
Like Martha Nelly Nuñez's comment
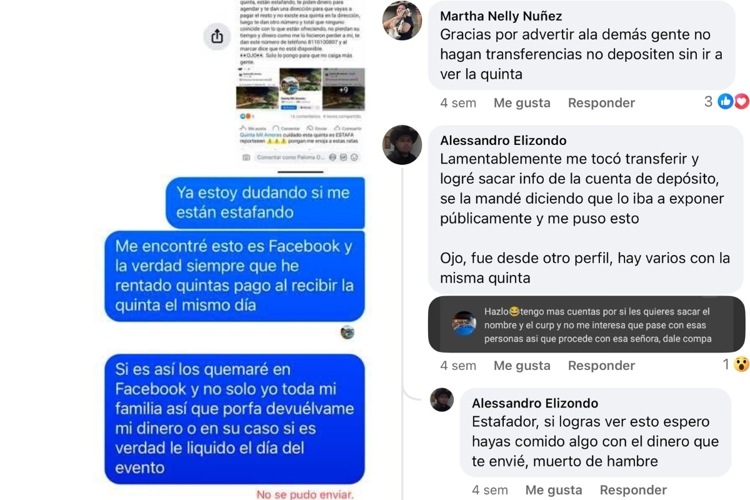click(522, 103)
